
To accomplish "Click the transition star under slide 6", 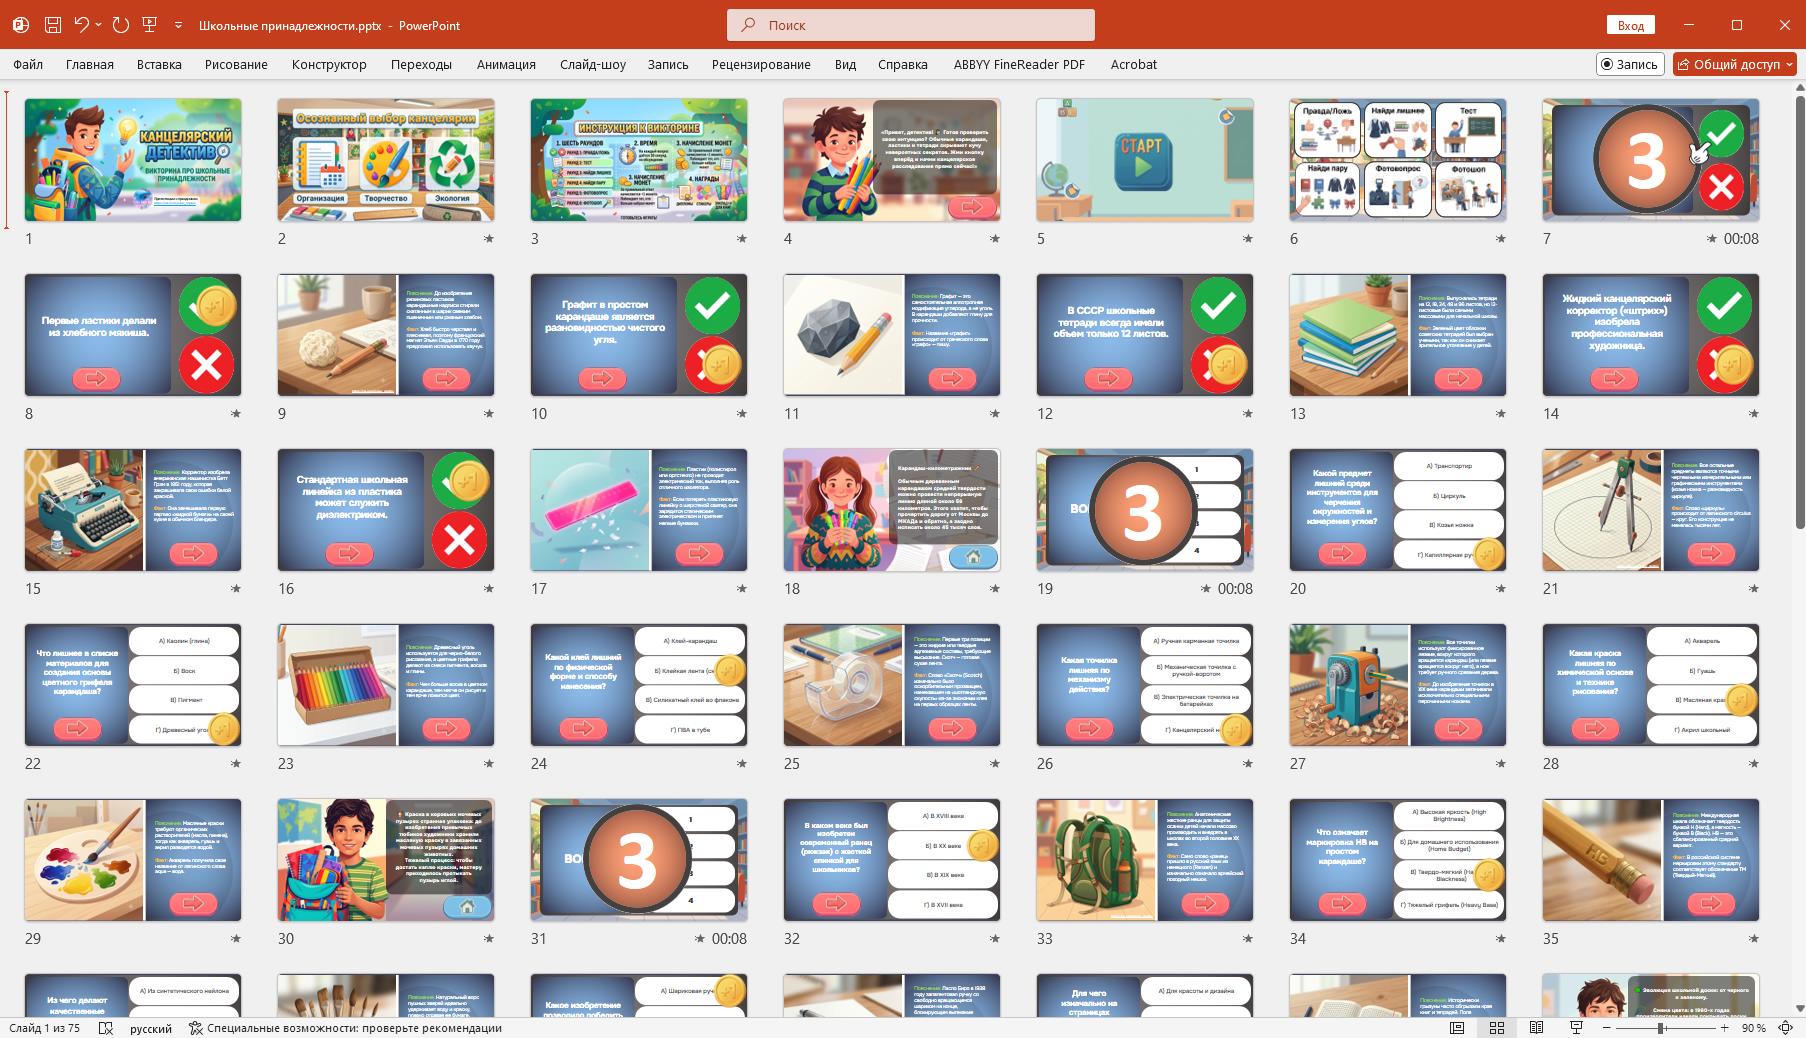I will pos(1501,239).
